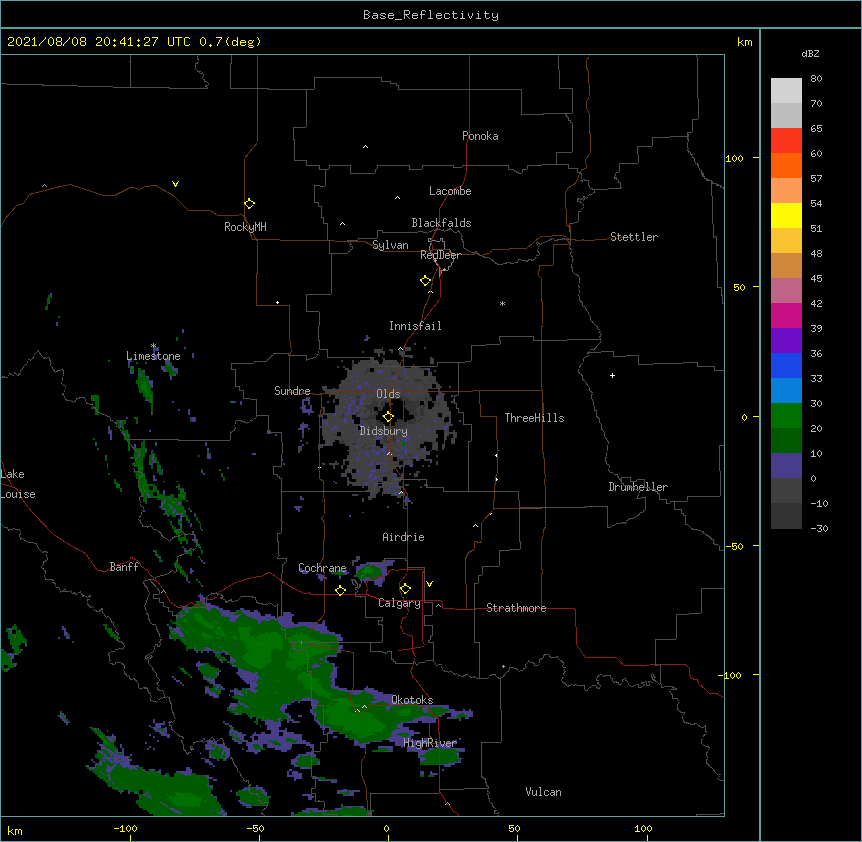Viewport: 862px width, 842px height.
Task: Click the Banff label
Action: [x=124, y=567]
